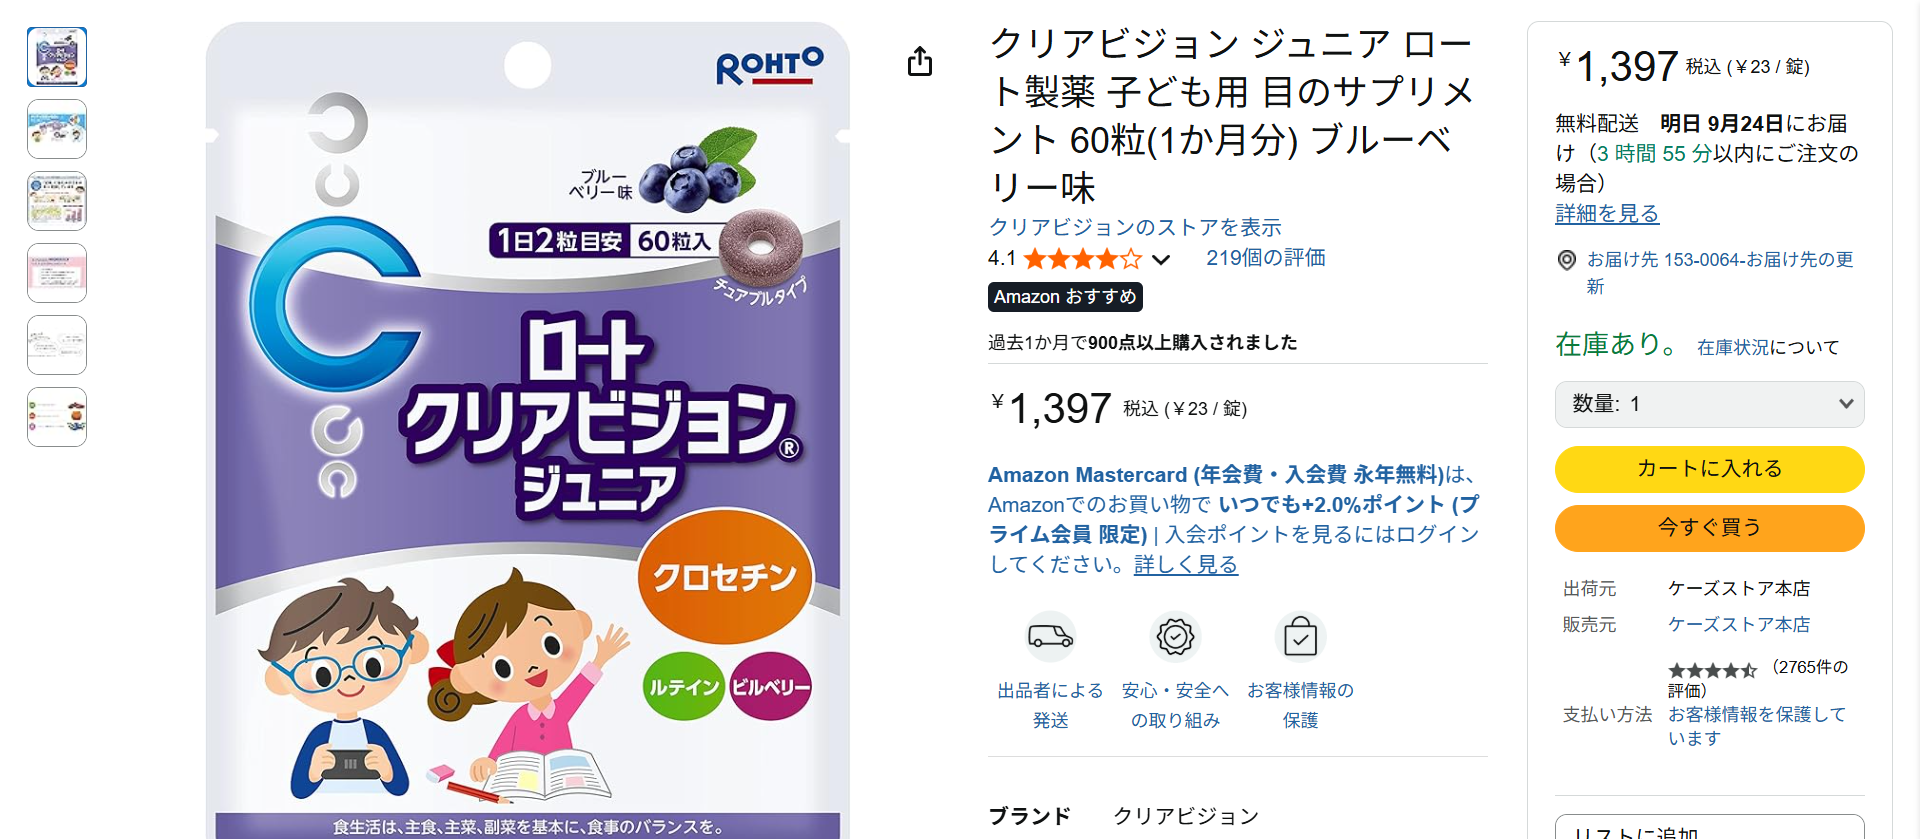Click 詳細を見る delivery details link
1920x839 pixels.
point(1607,214)
